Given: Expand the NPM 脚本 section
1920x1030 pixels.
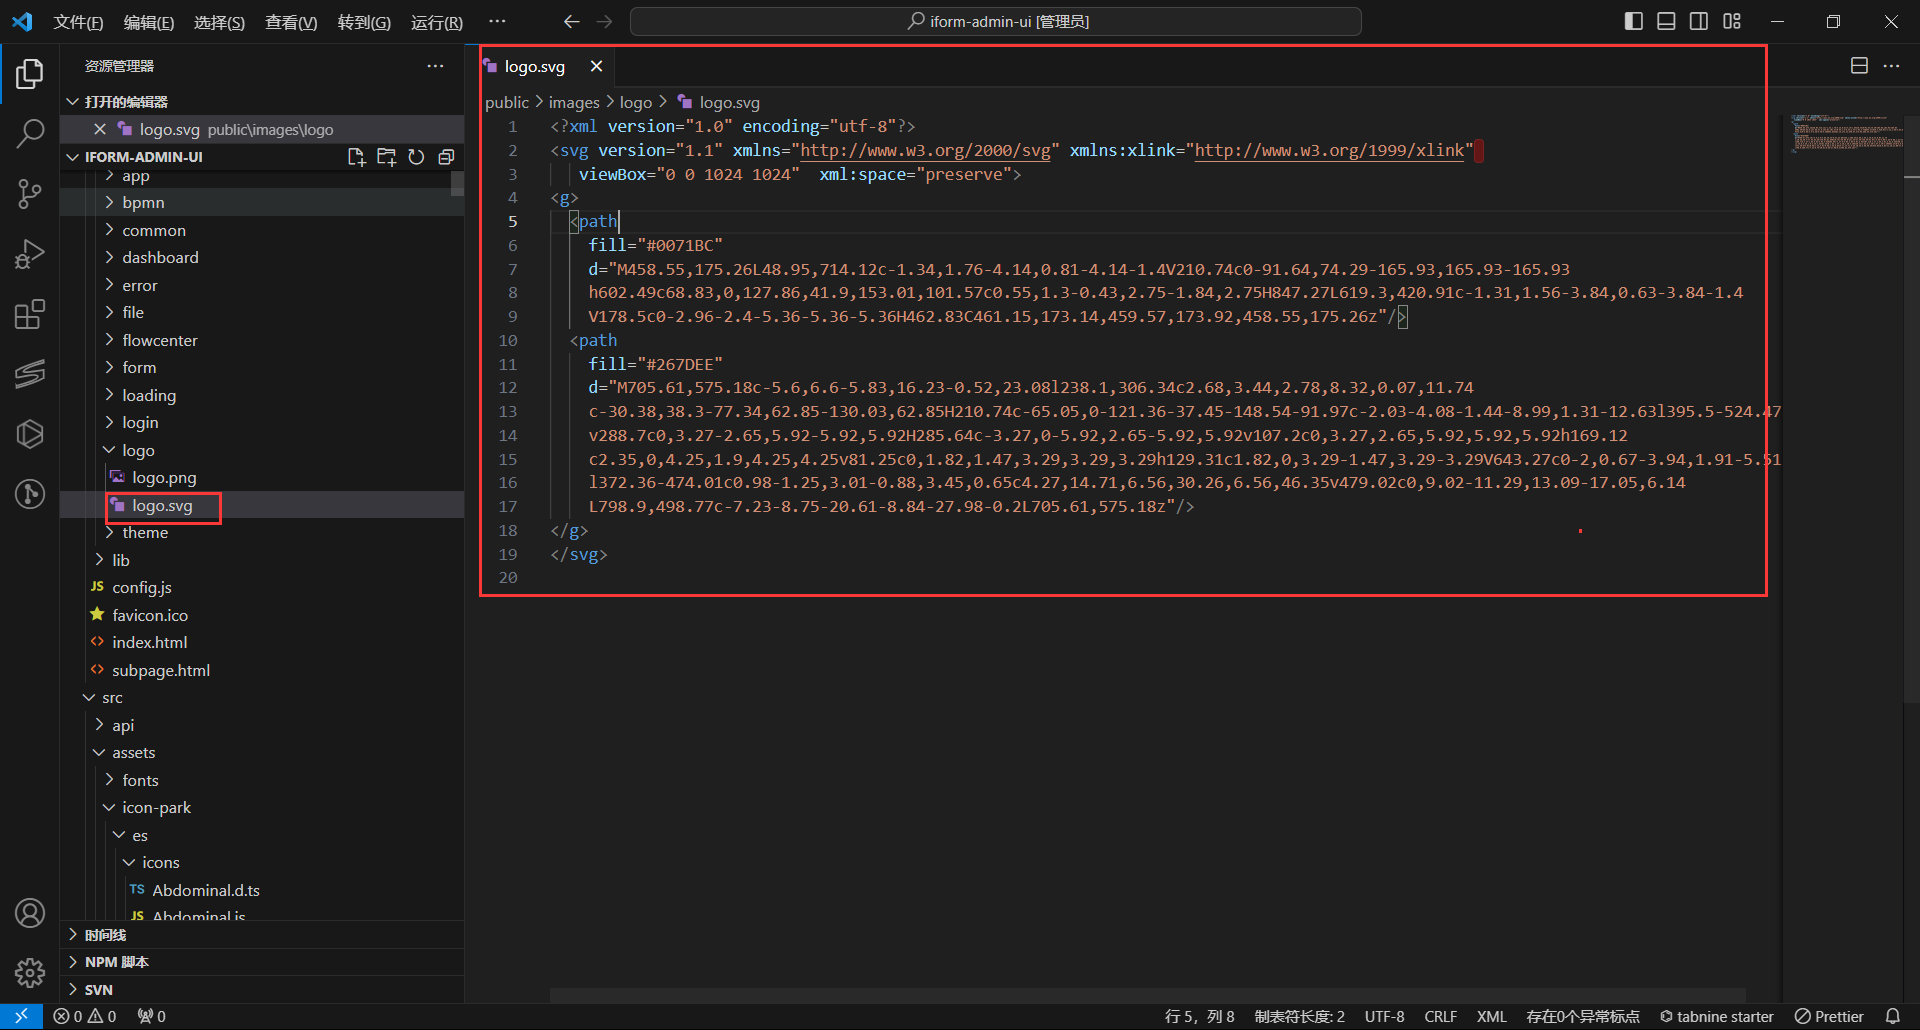Looking at the screenshot, I should [116, 962].
